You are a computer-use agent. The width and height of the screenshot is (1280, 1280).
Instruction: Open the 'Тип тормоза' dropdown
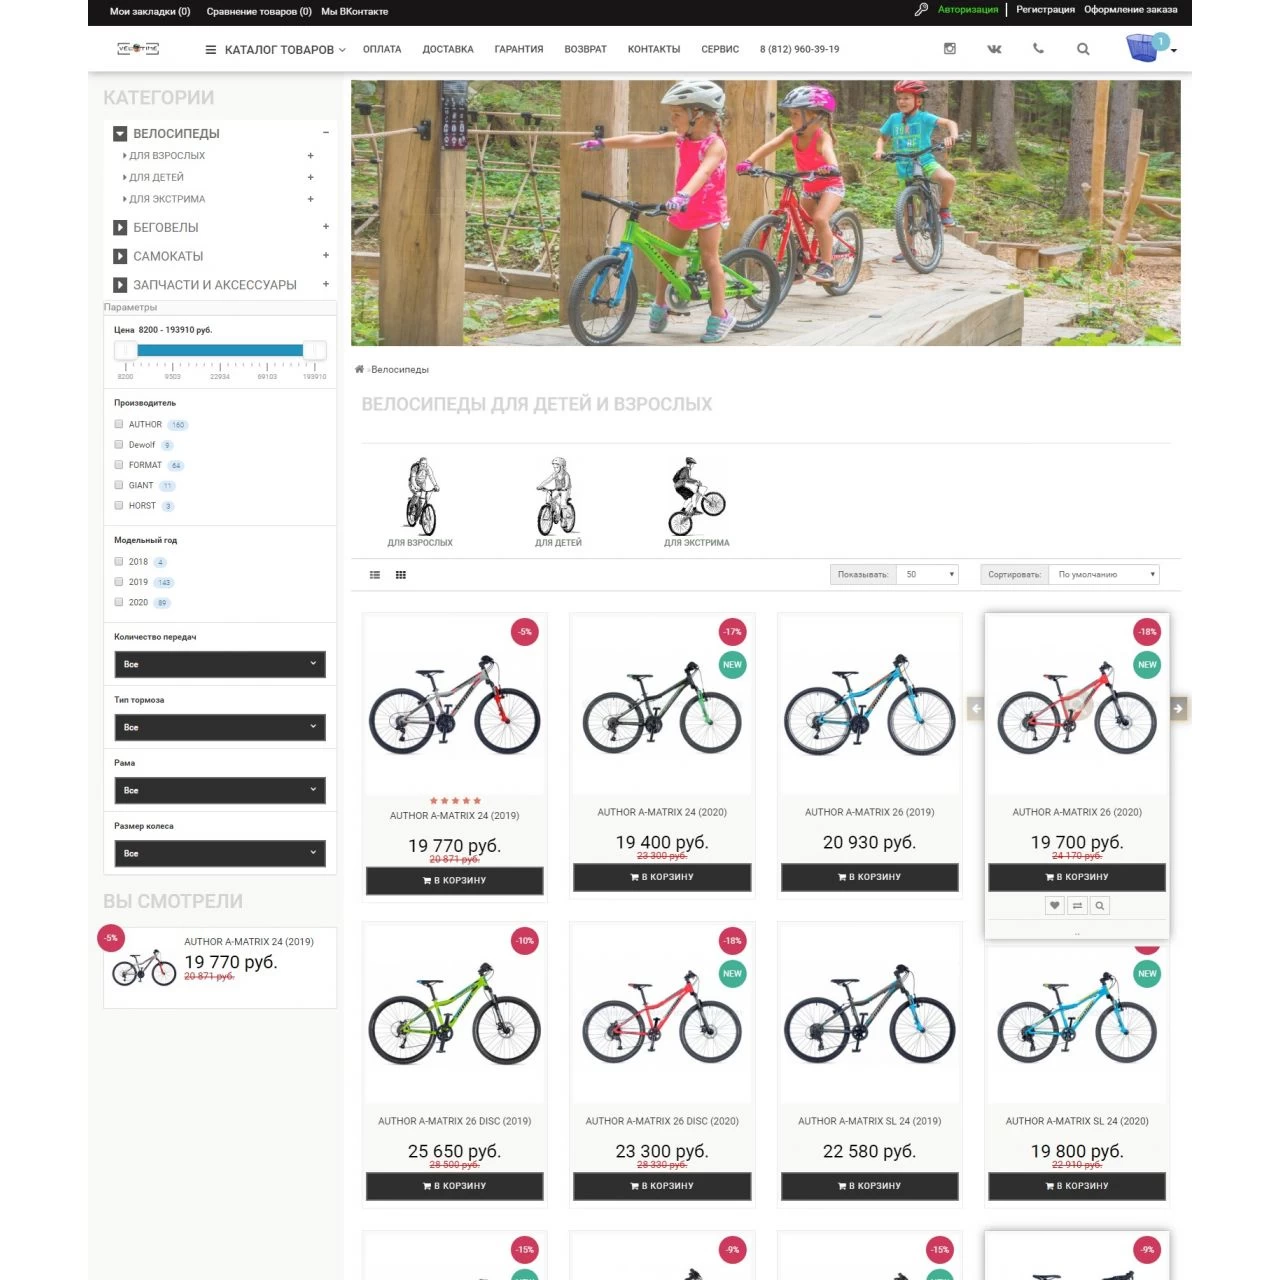[x=220, y=727]
